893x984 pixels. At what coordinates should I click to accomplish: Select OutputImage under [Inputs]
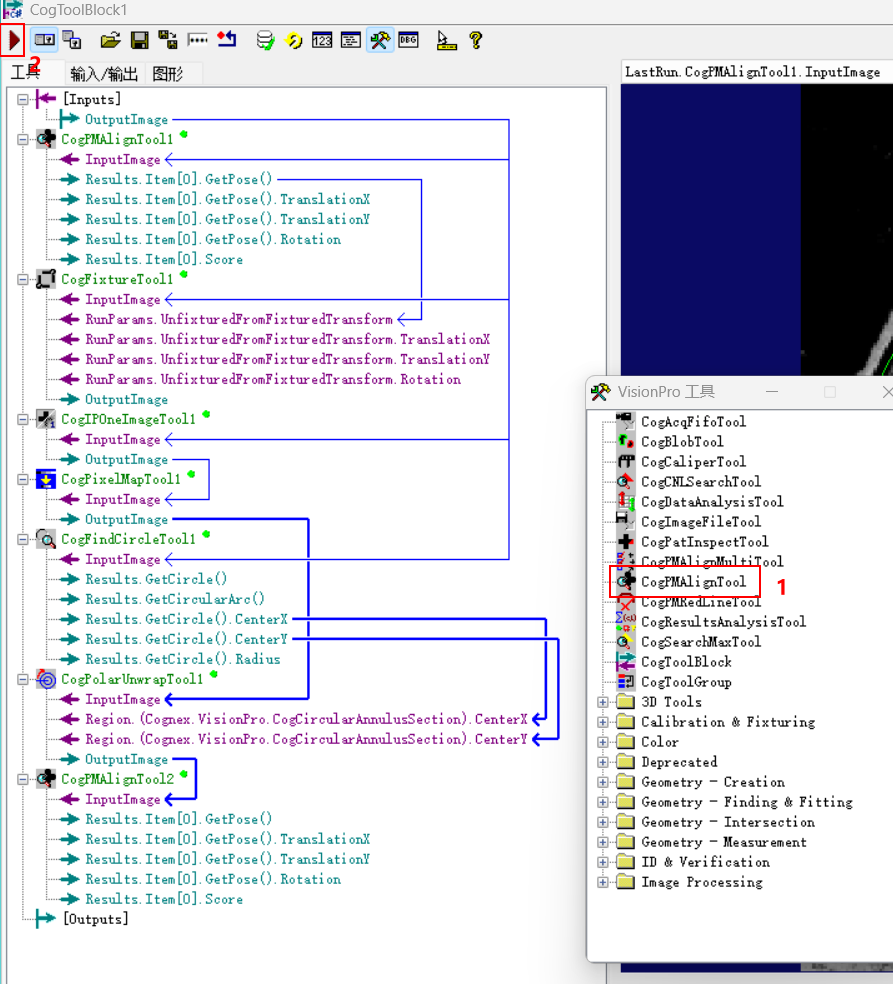coord(126,119)
